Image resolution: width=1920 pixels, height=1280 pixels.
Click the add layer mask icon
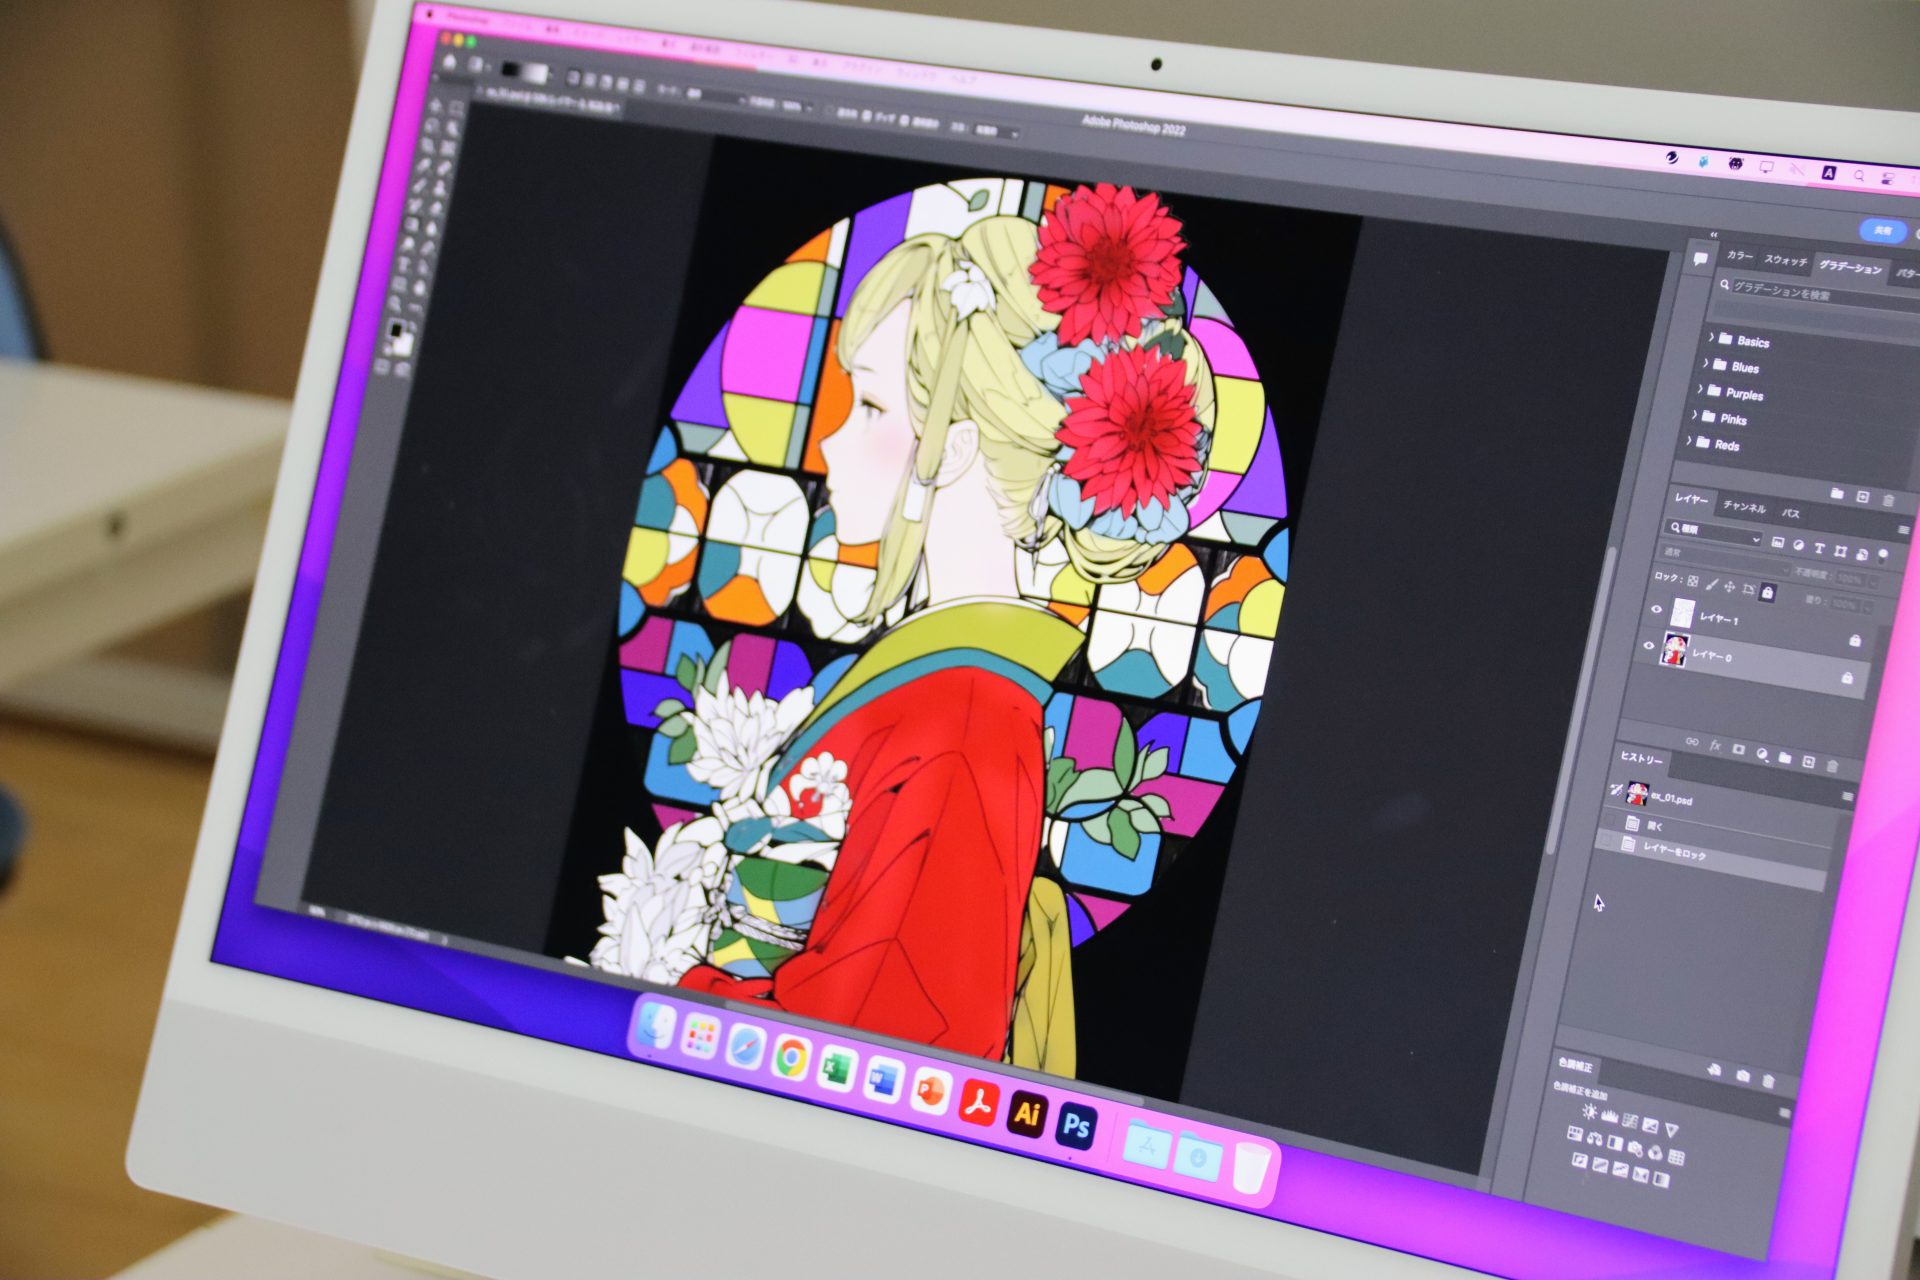1739,749
